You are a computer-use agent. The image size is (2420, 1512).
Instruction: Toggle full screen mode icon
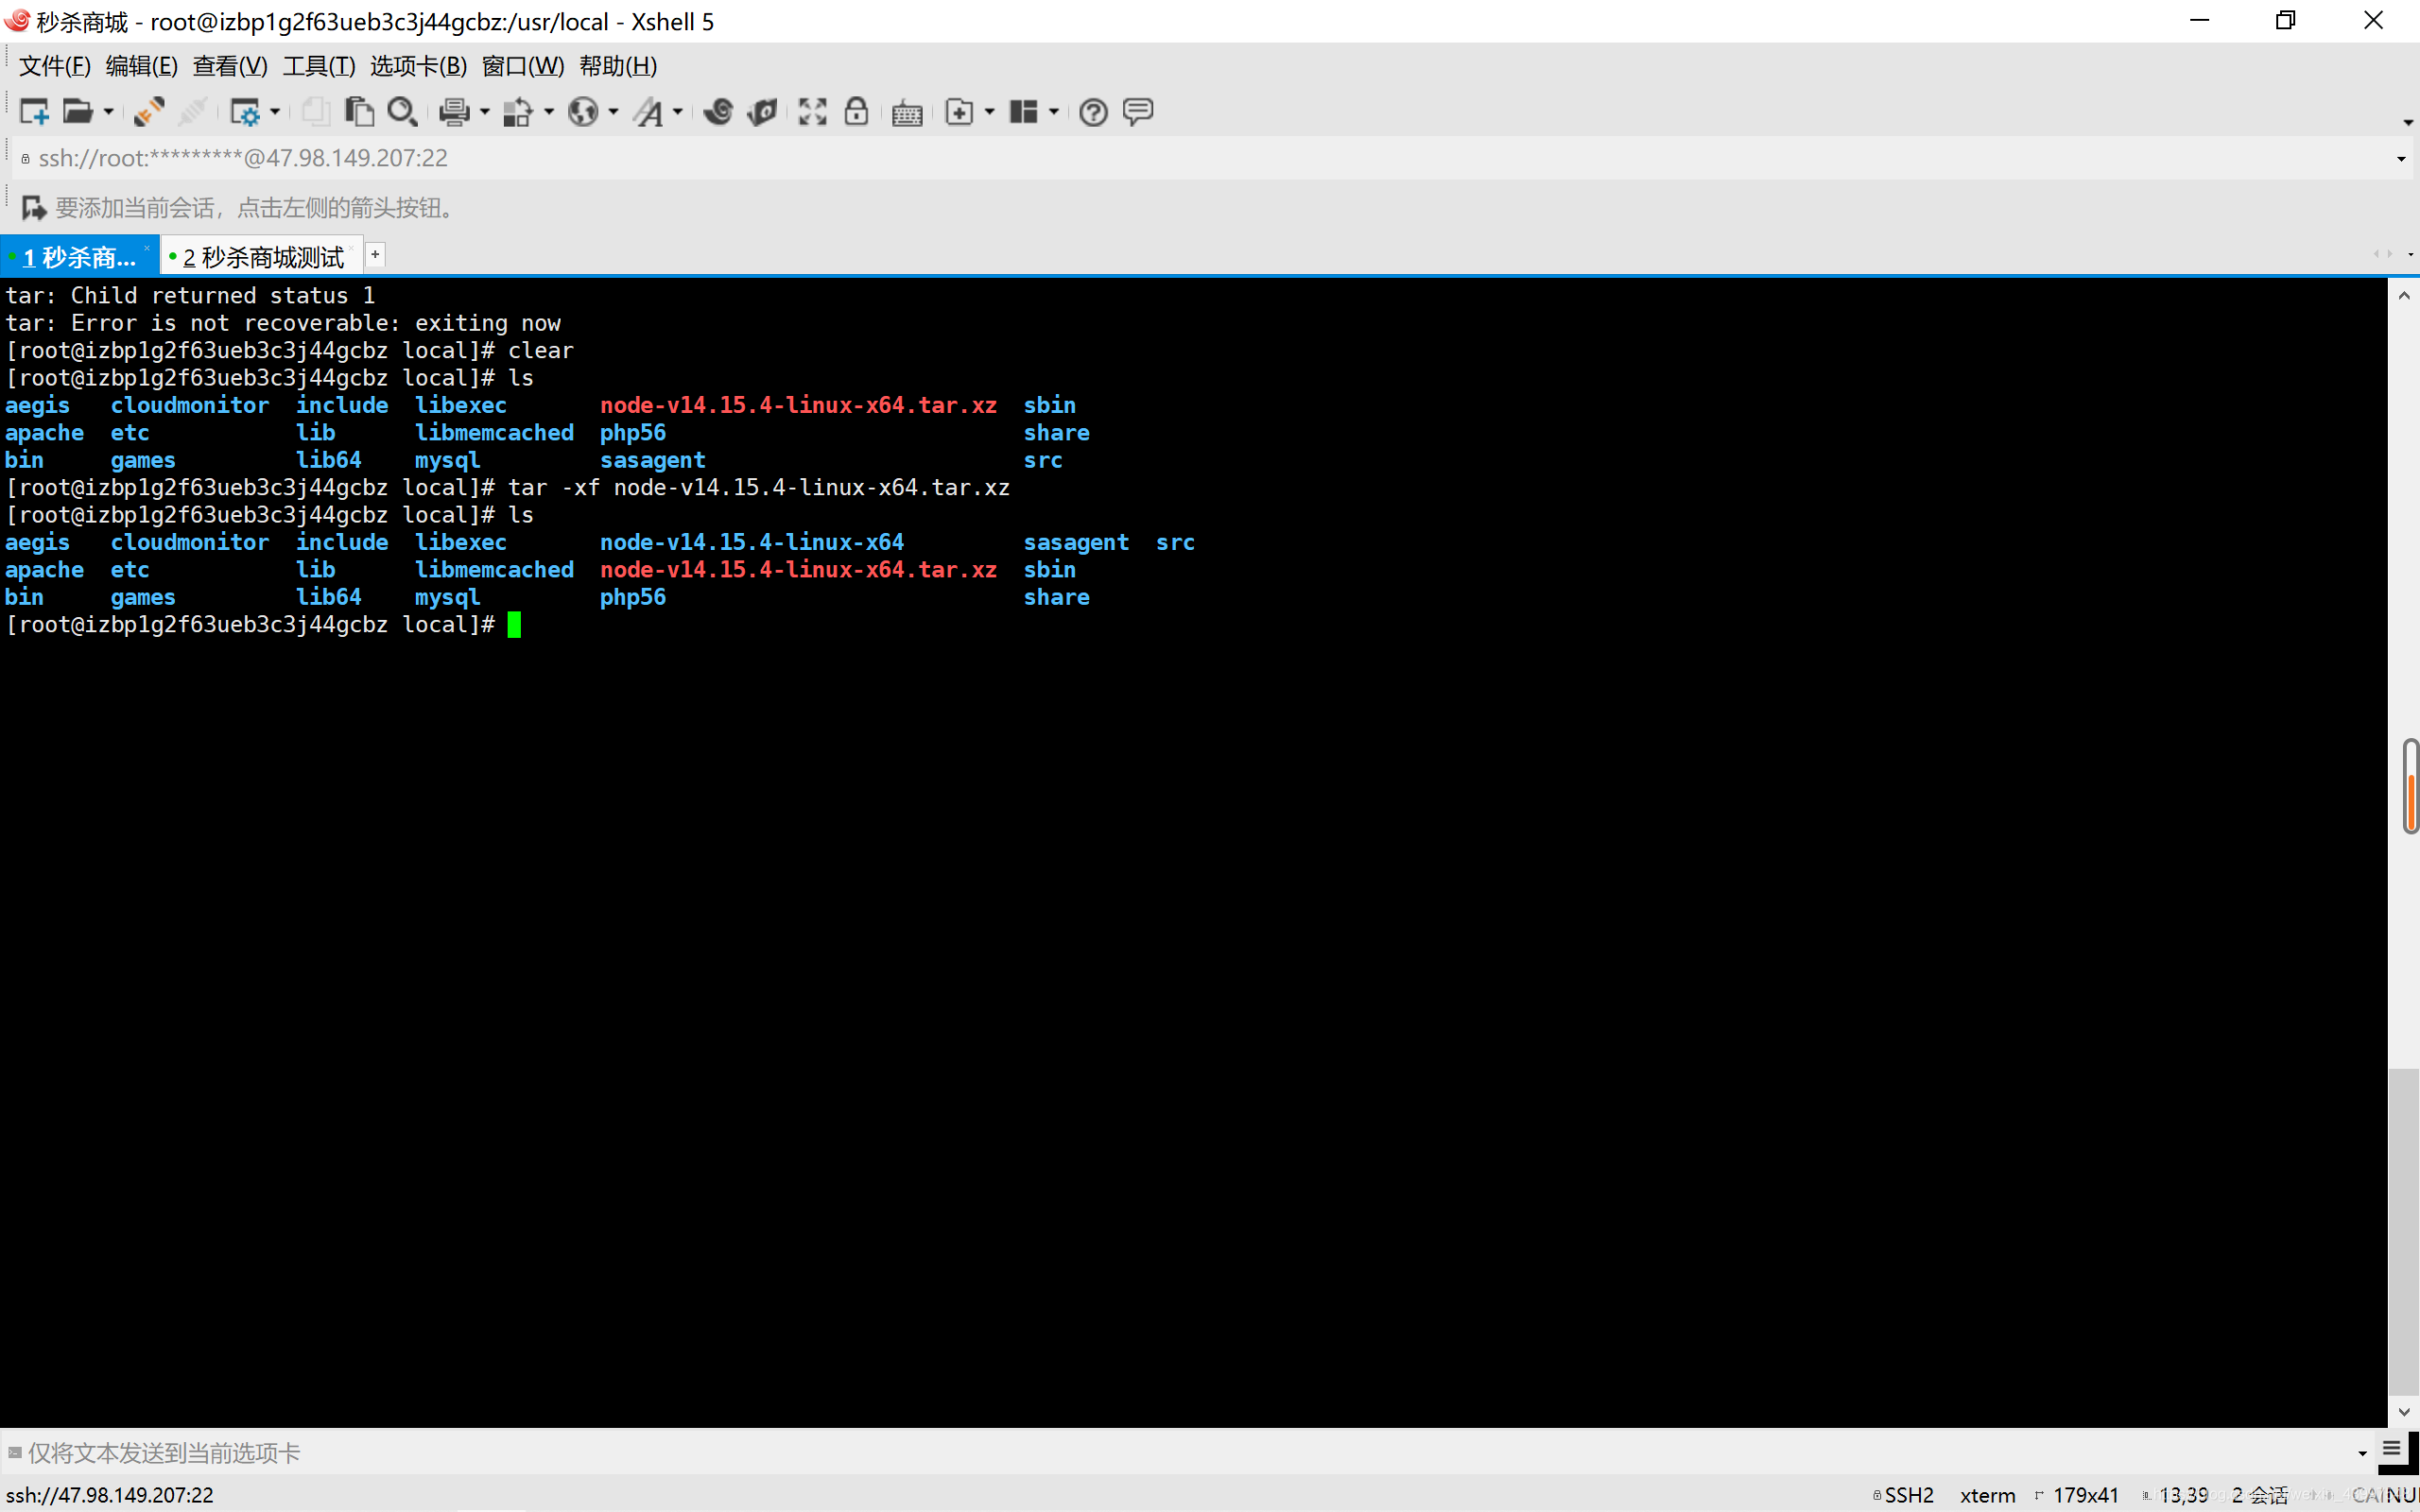tap(812, 111)
